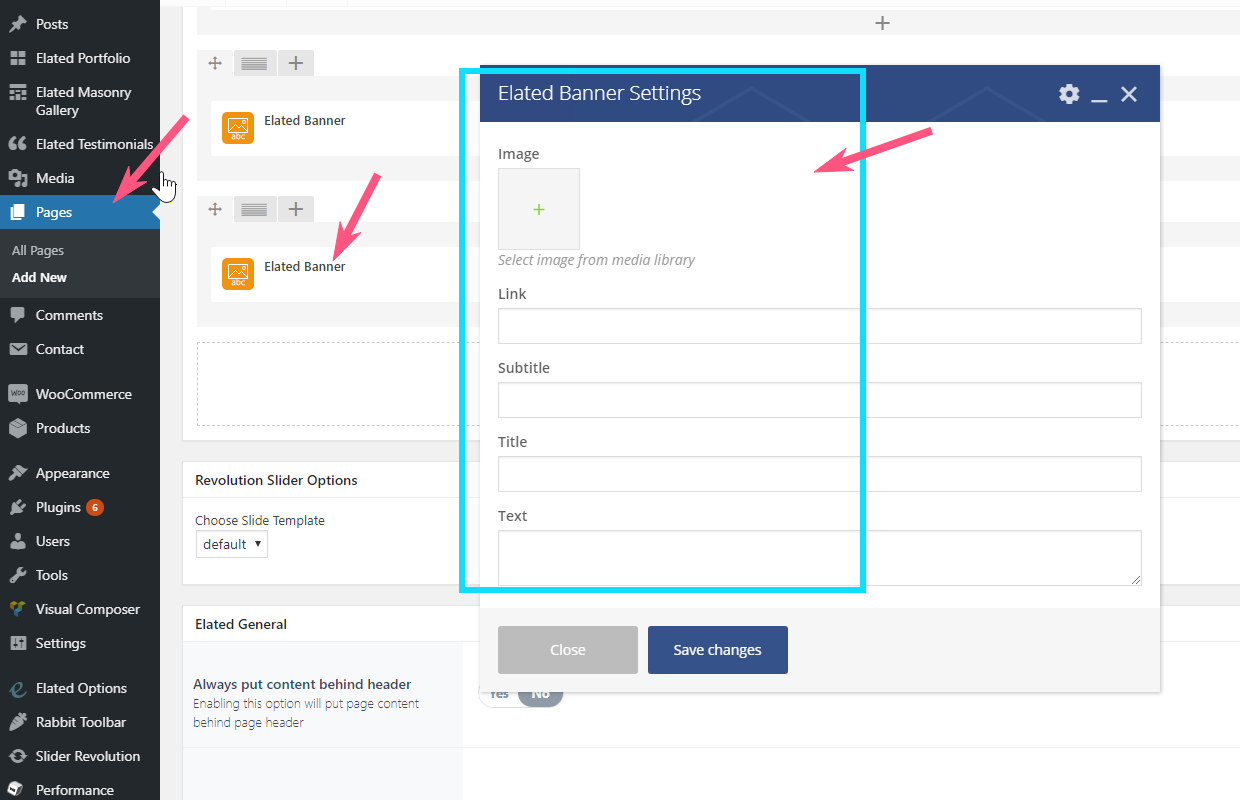Click the Visual Composer icon

point(18,609)
